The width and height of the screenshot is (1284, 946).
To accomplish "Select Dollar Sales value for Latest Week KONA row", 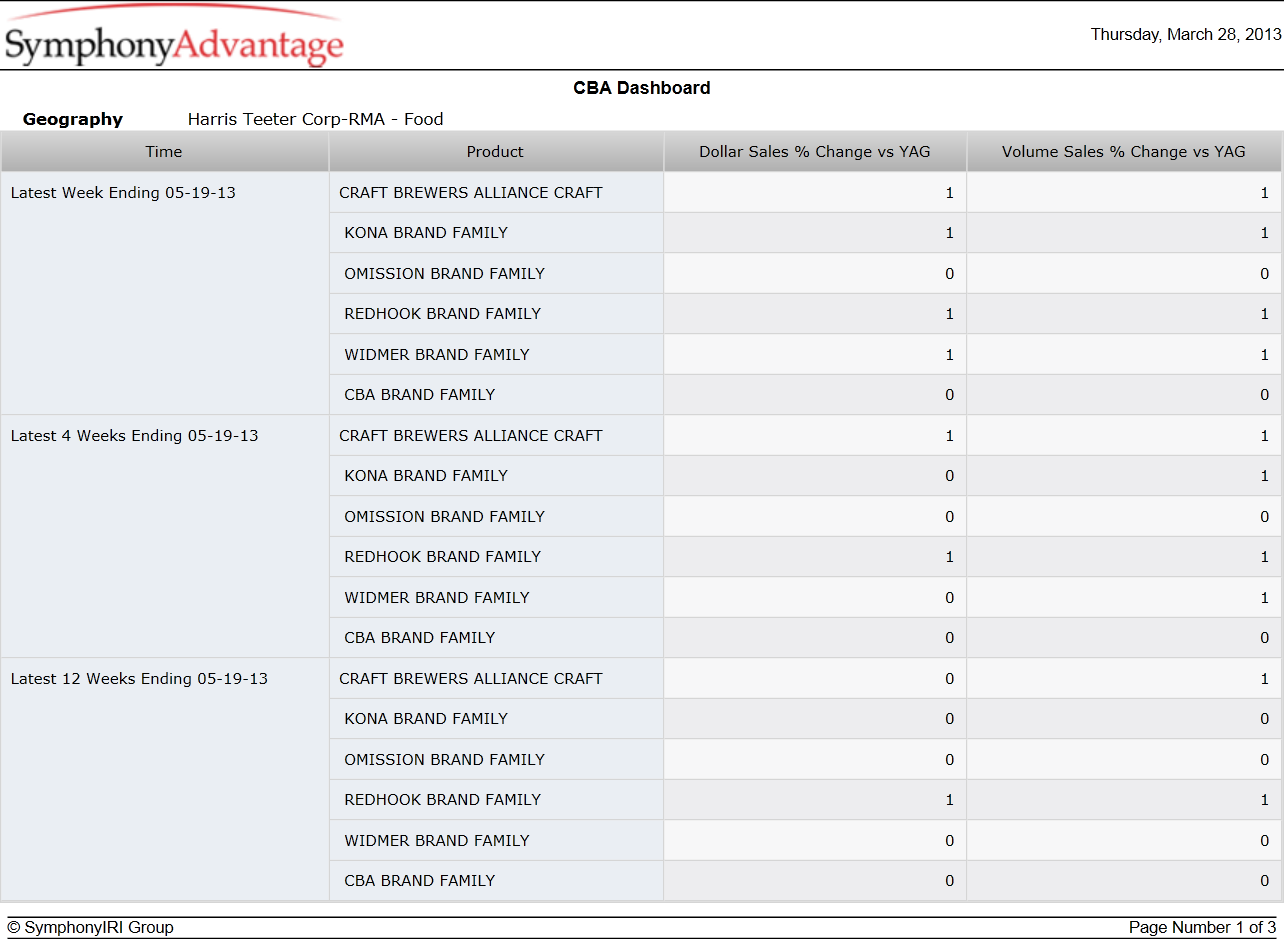I will 815,233.
